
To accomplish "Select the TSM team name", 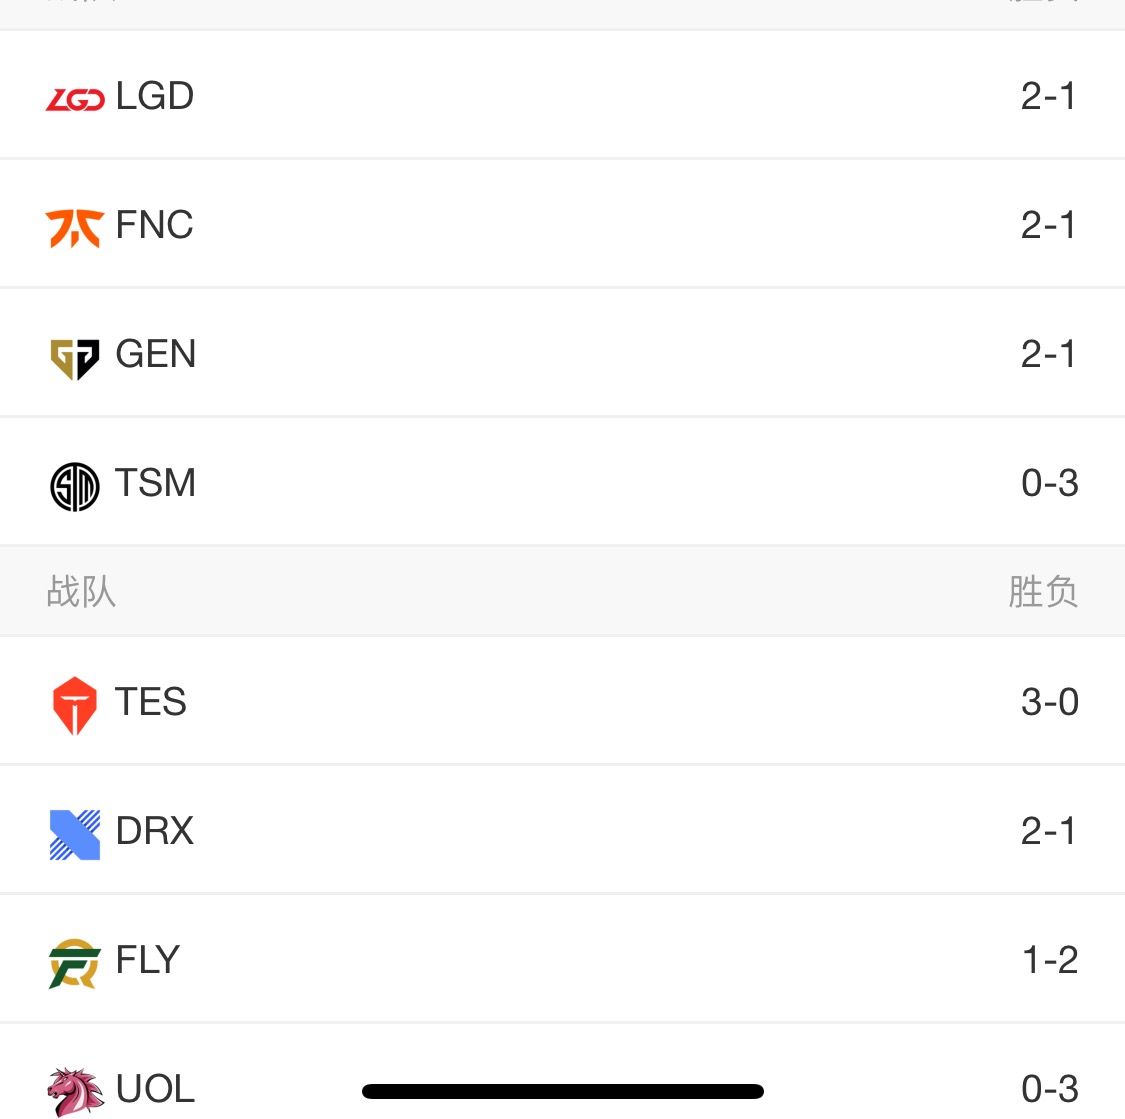I will pyautogui.click(x=155, y=482).
